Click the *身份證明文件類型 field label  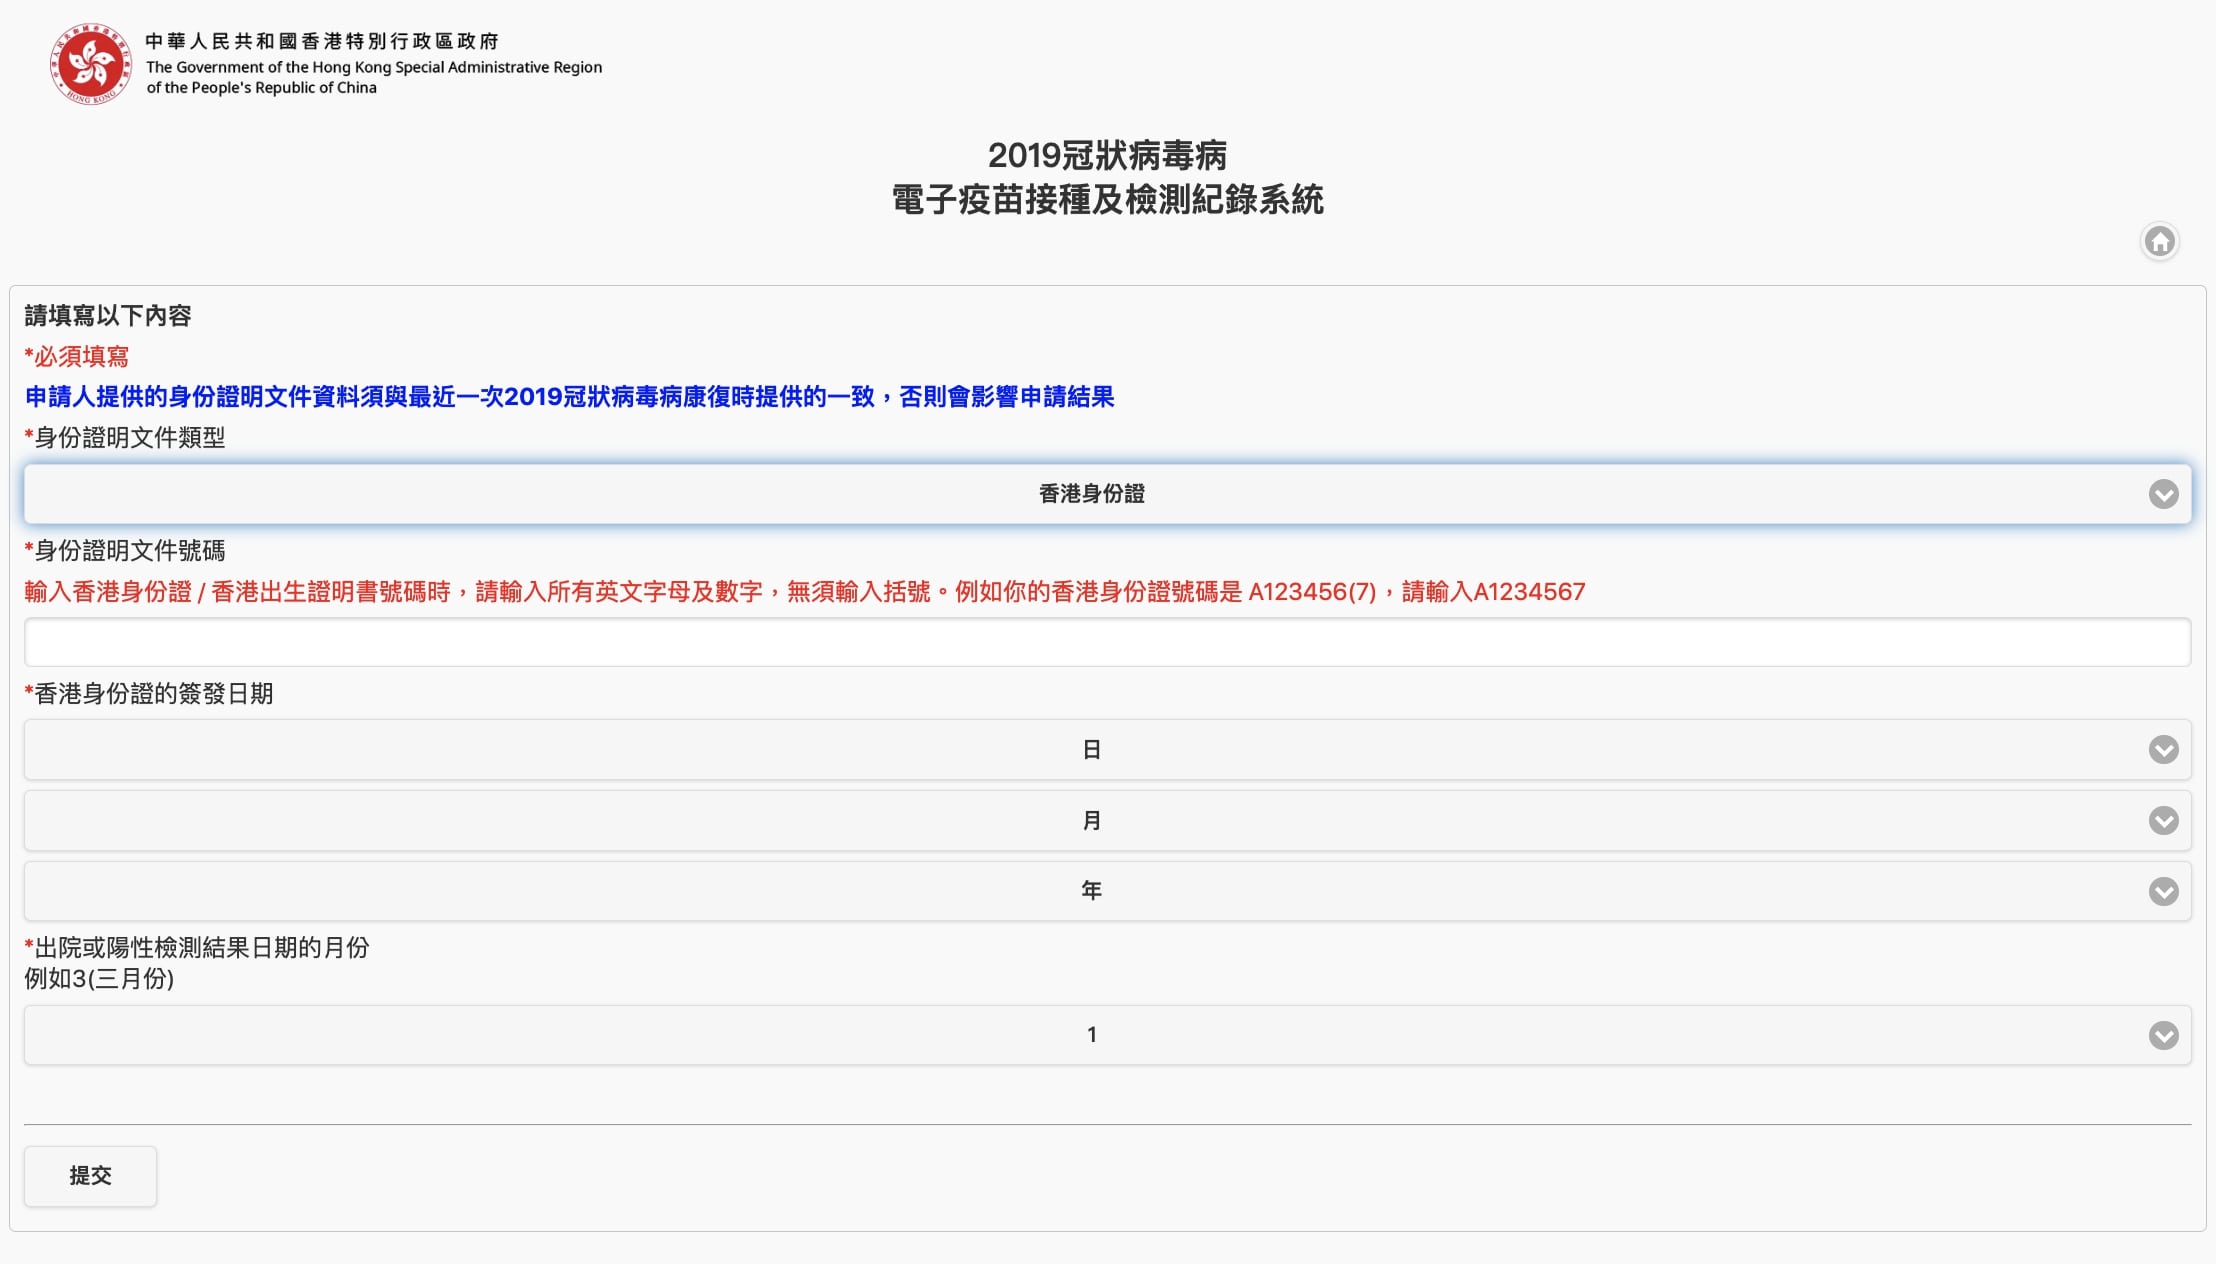(125, 438)
